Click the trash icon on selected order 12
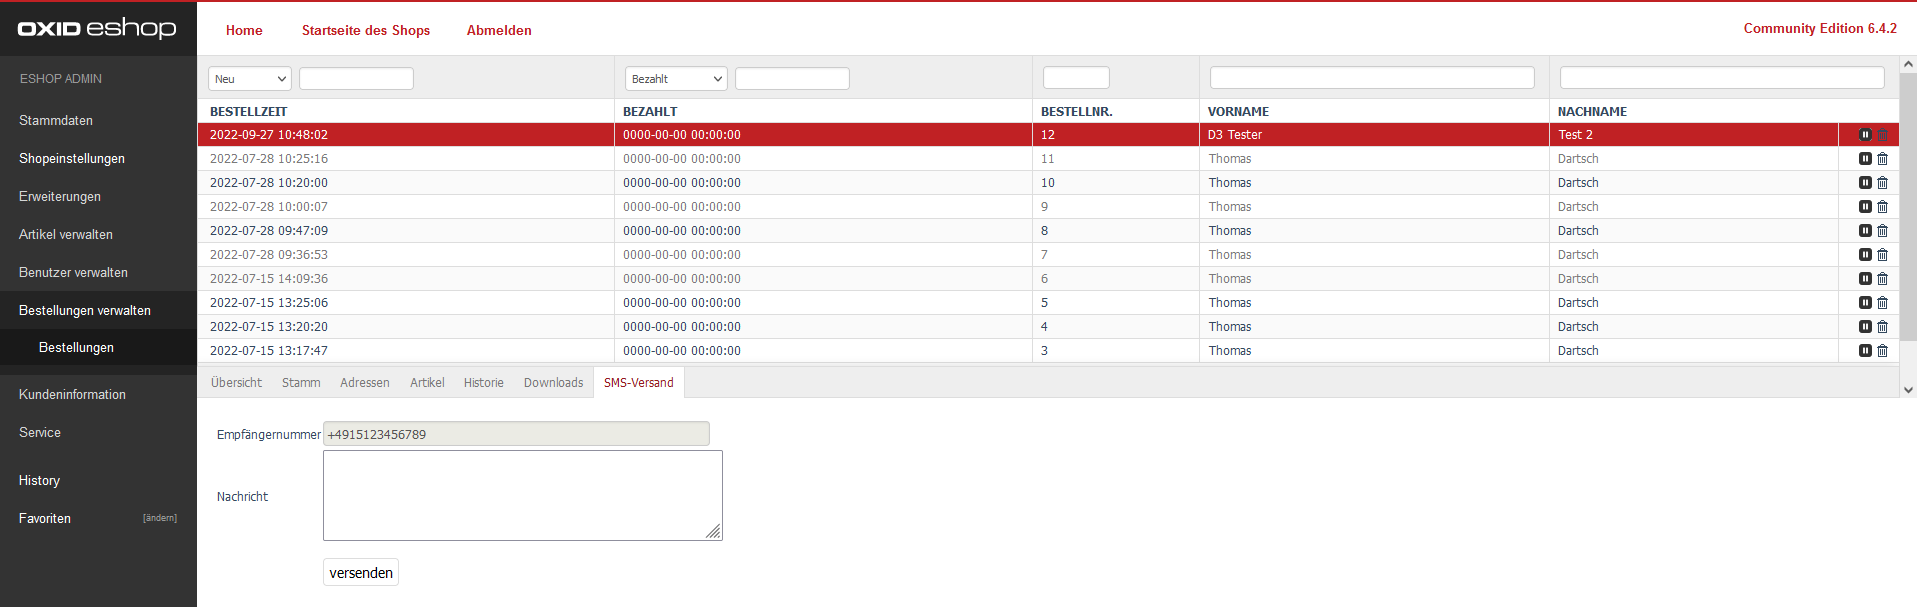 1882,135
